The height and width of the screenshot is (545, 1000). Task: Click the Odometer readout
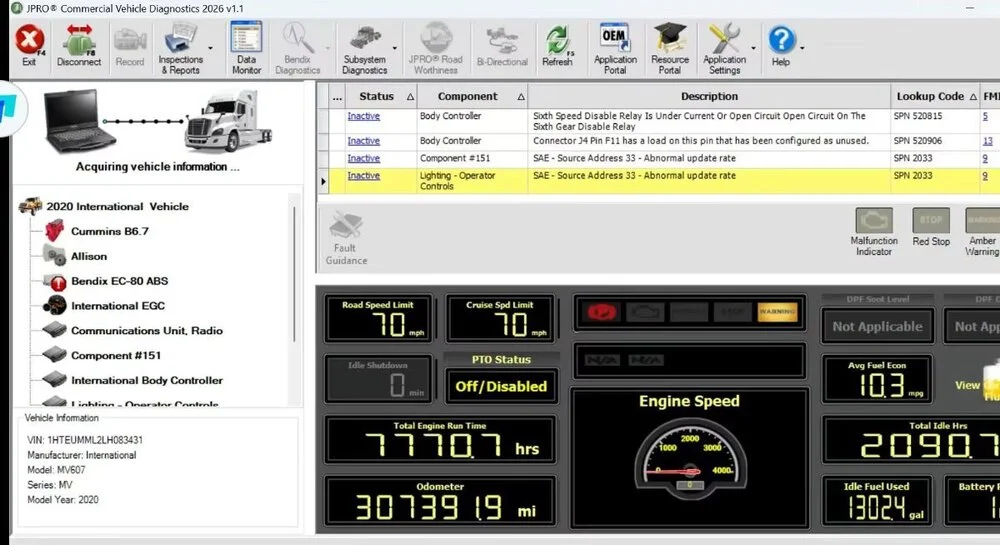[439, 501]
